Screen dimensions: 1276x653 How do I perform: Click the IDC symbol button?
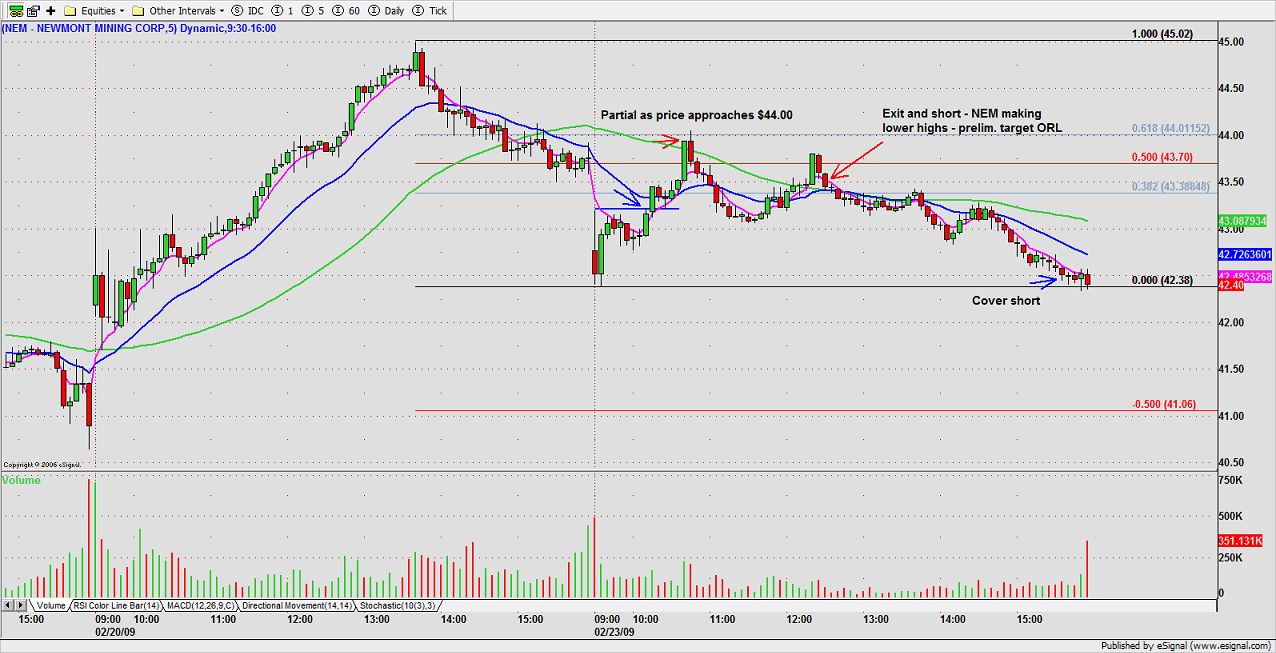[x=247, y=10]
